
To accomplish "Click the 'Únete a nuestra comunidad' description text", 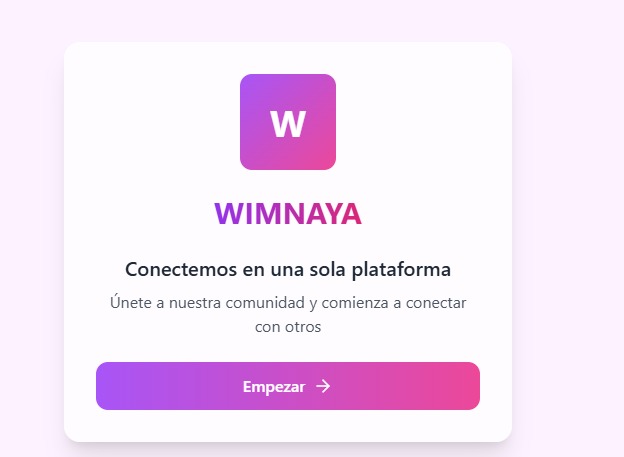I will [x=288, y=314].
